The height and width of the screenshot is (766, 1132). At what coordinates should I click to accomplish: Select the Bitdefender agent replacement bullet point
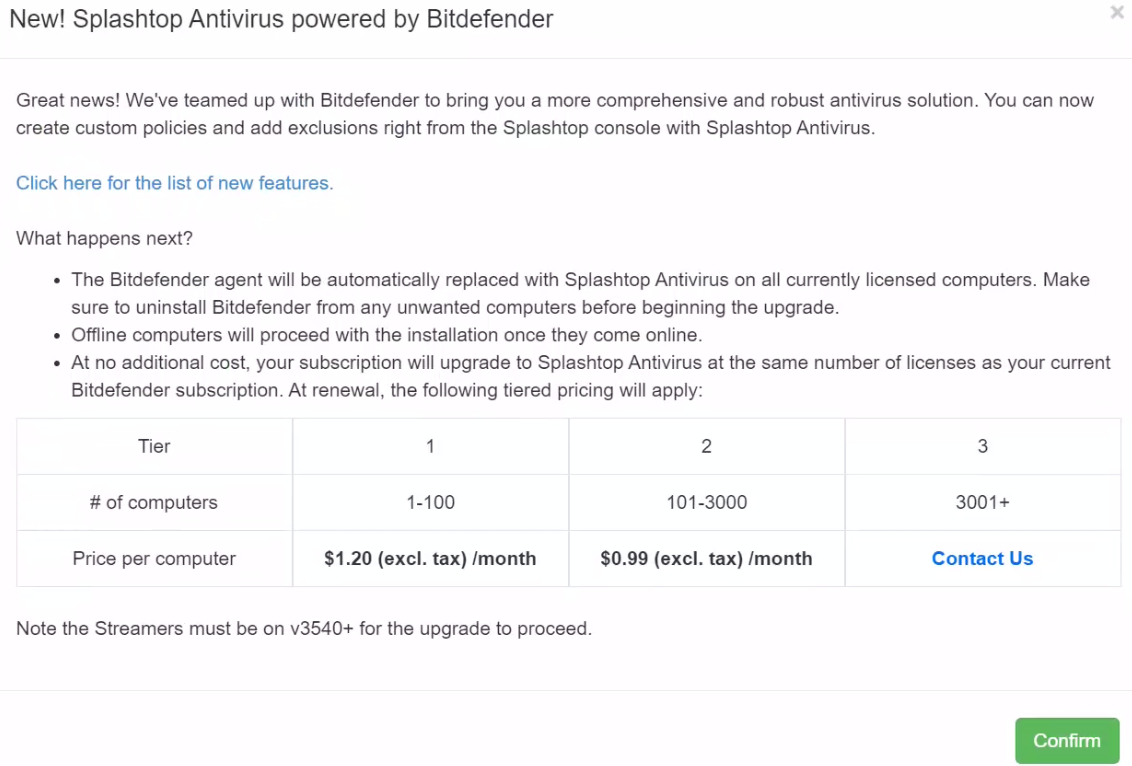577,293
